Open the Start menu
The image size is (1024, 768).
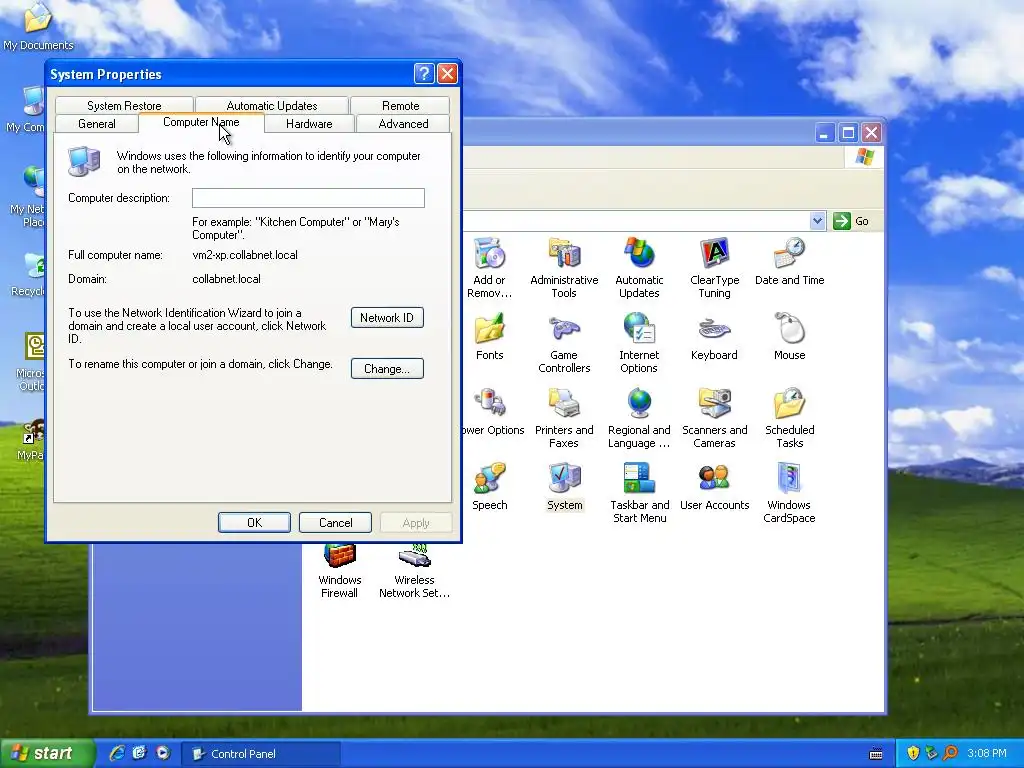click(46, 753)
